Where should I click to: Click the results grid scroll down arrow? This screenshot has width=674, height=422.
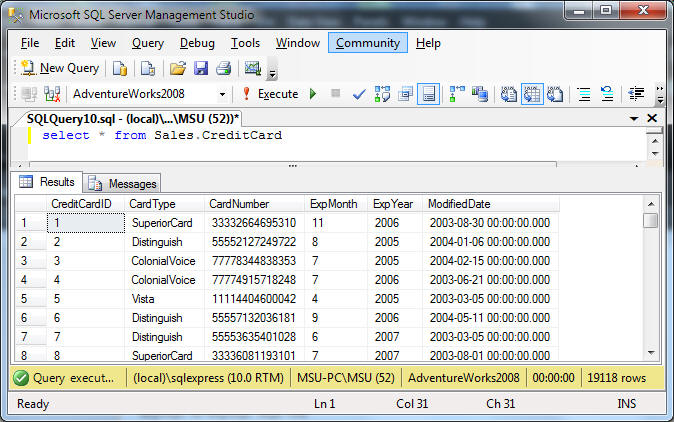point(651,353)
